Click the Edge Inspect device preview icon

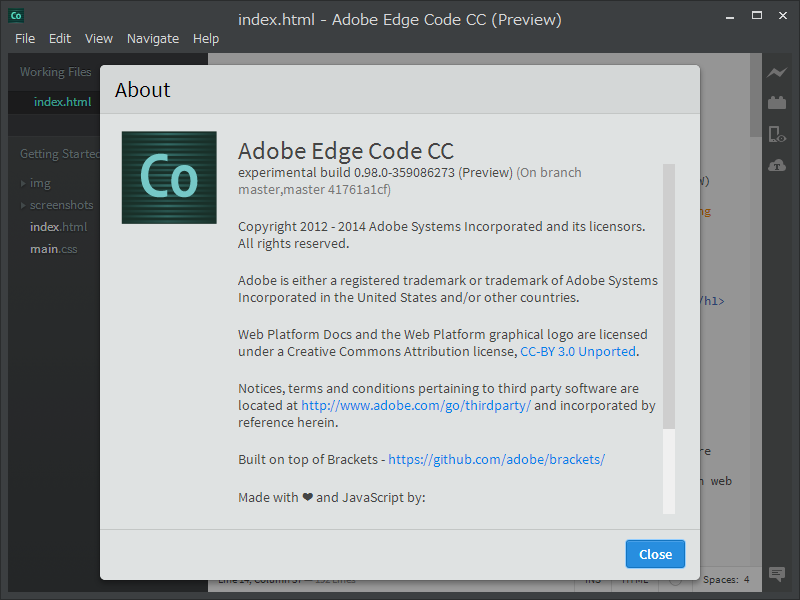[x=777, y=133]
